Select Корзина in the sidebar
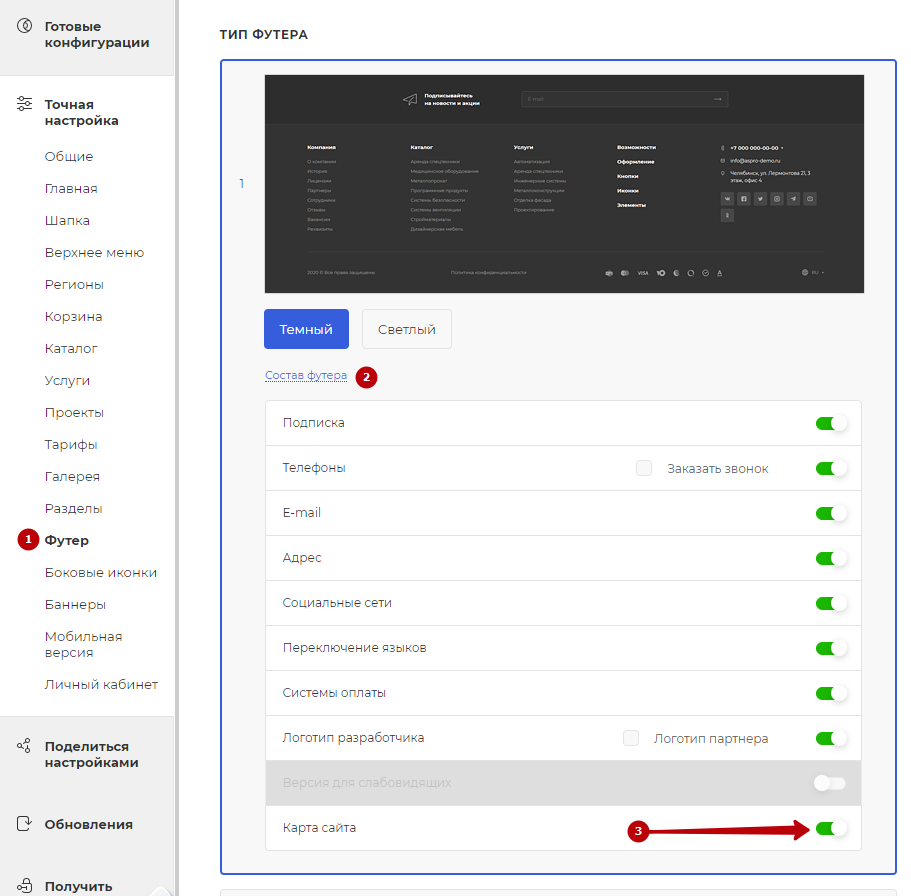The height and width of the screenshot is (896, 911). tap(73, 316)
